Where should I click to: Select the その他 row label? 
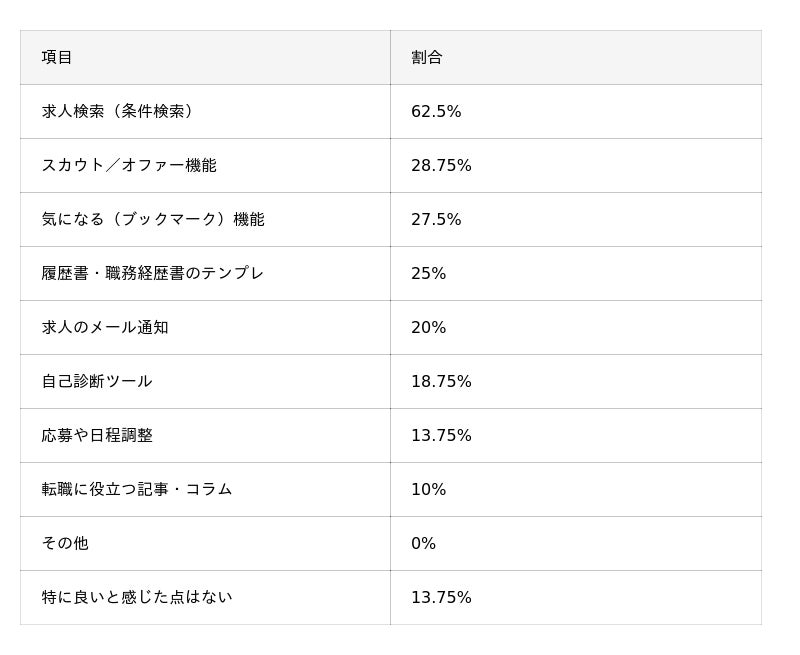pyautogui.click(x=65, y=543)
